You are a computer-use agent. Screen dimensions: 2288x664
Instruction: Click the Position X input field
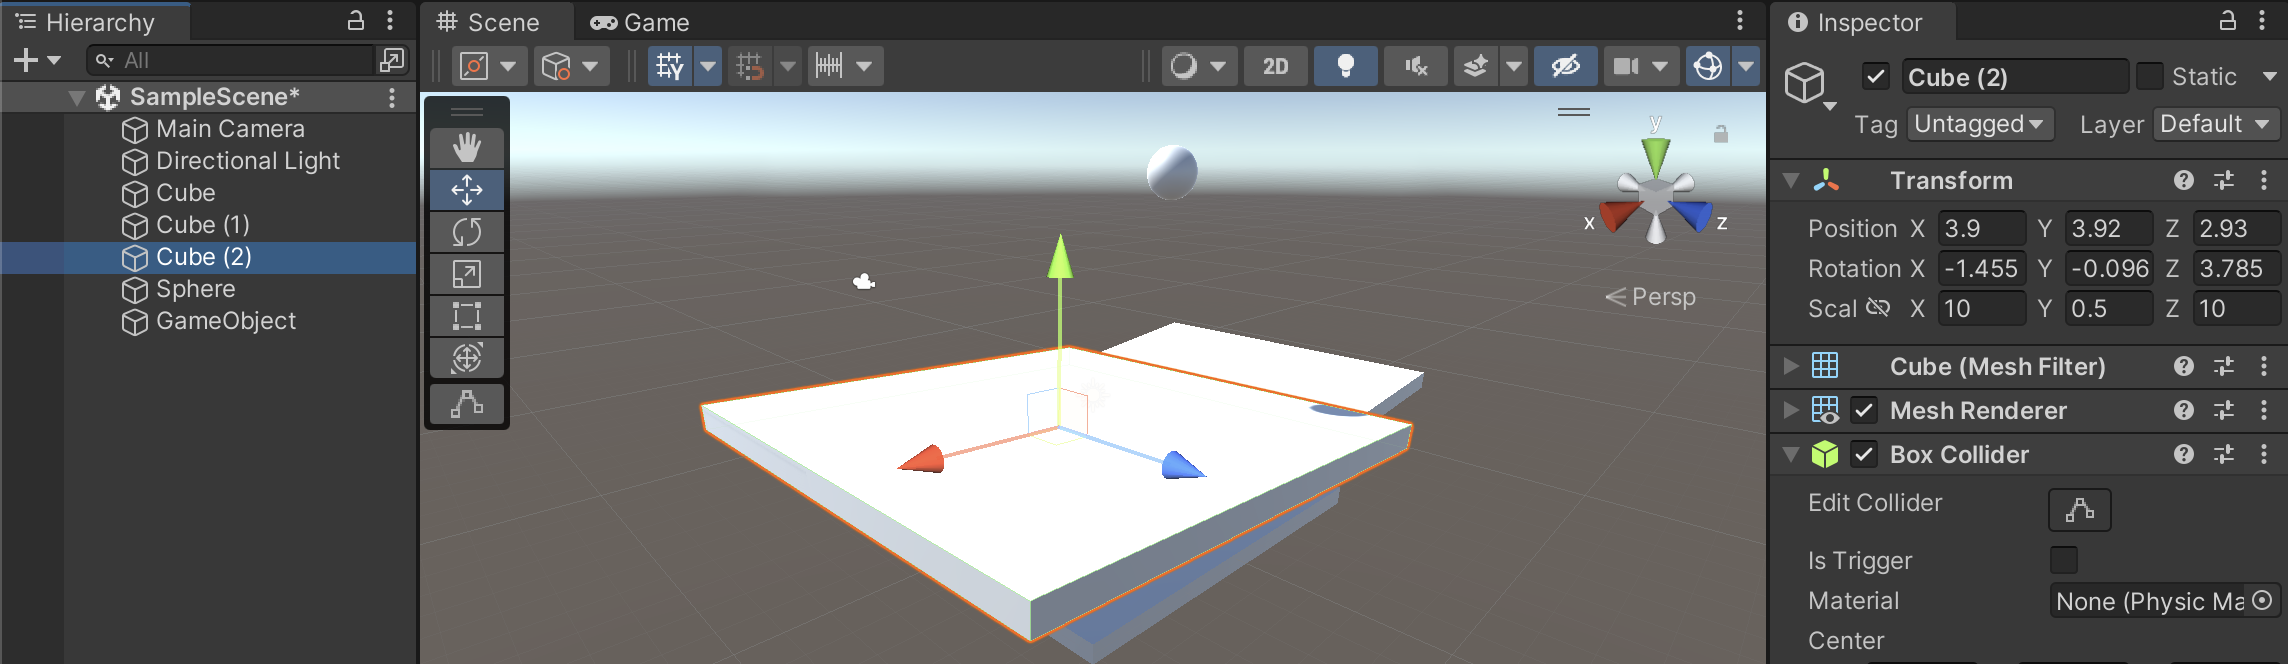click(x=1981, y=229)
